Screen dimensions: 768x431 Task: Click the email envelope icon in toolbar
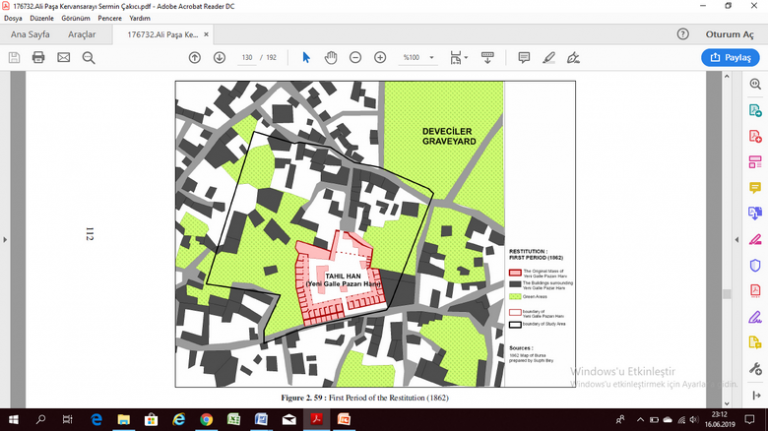click(x=63, y=57)
